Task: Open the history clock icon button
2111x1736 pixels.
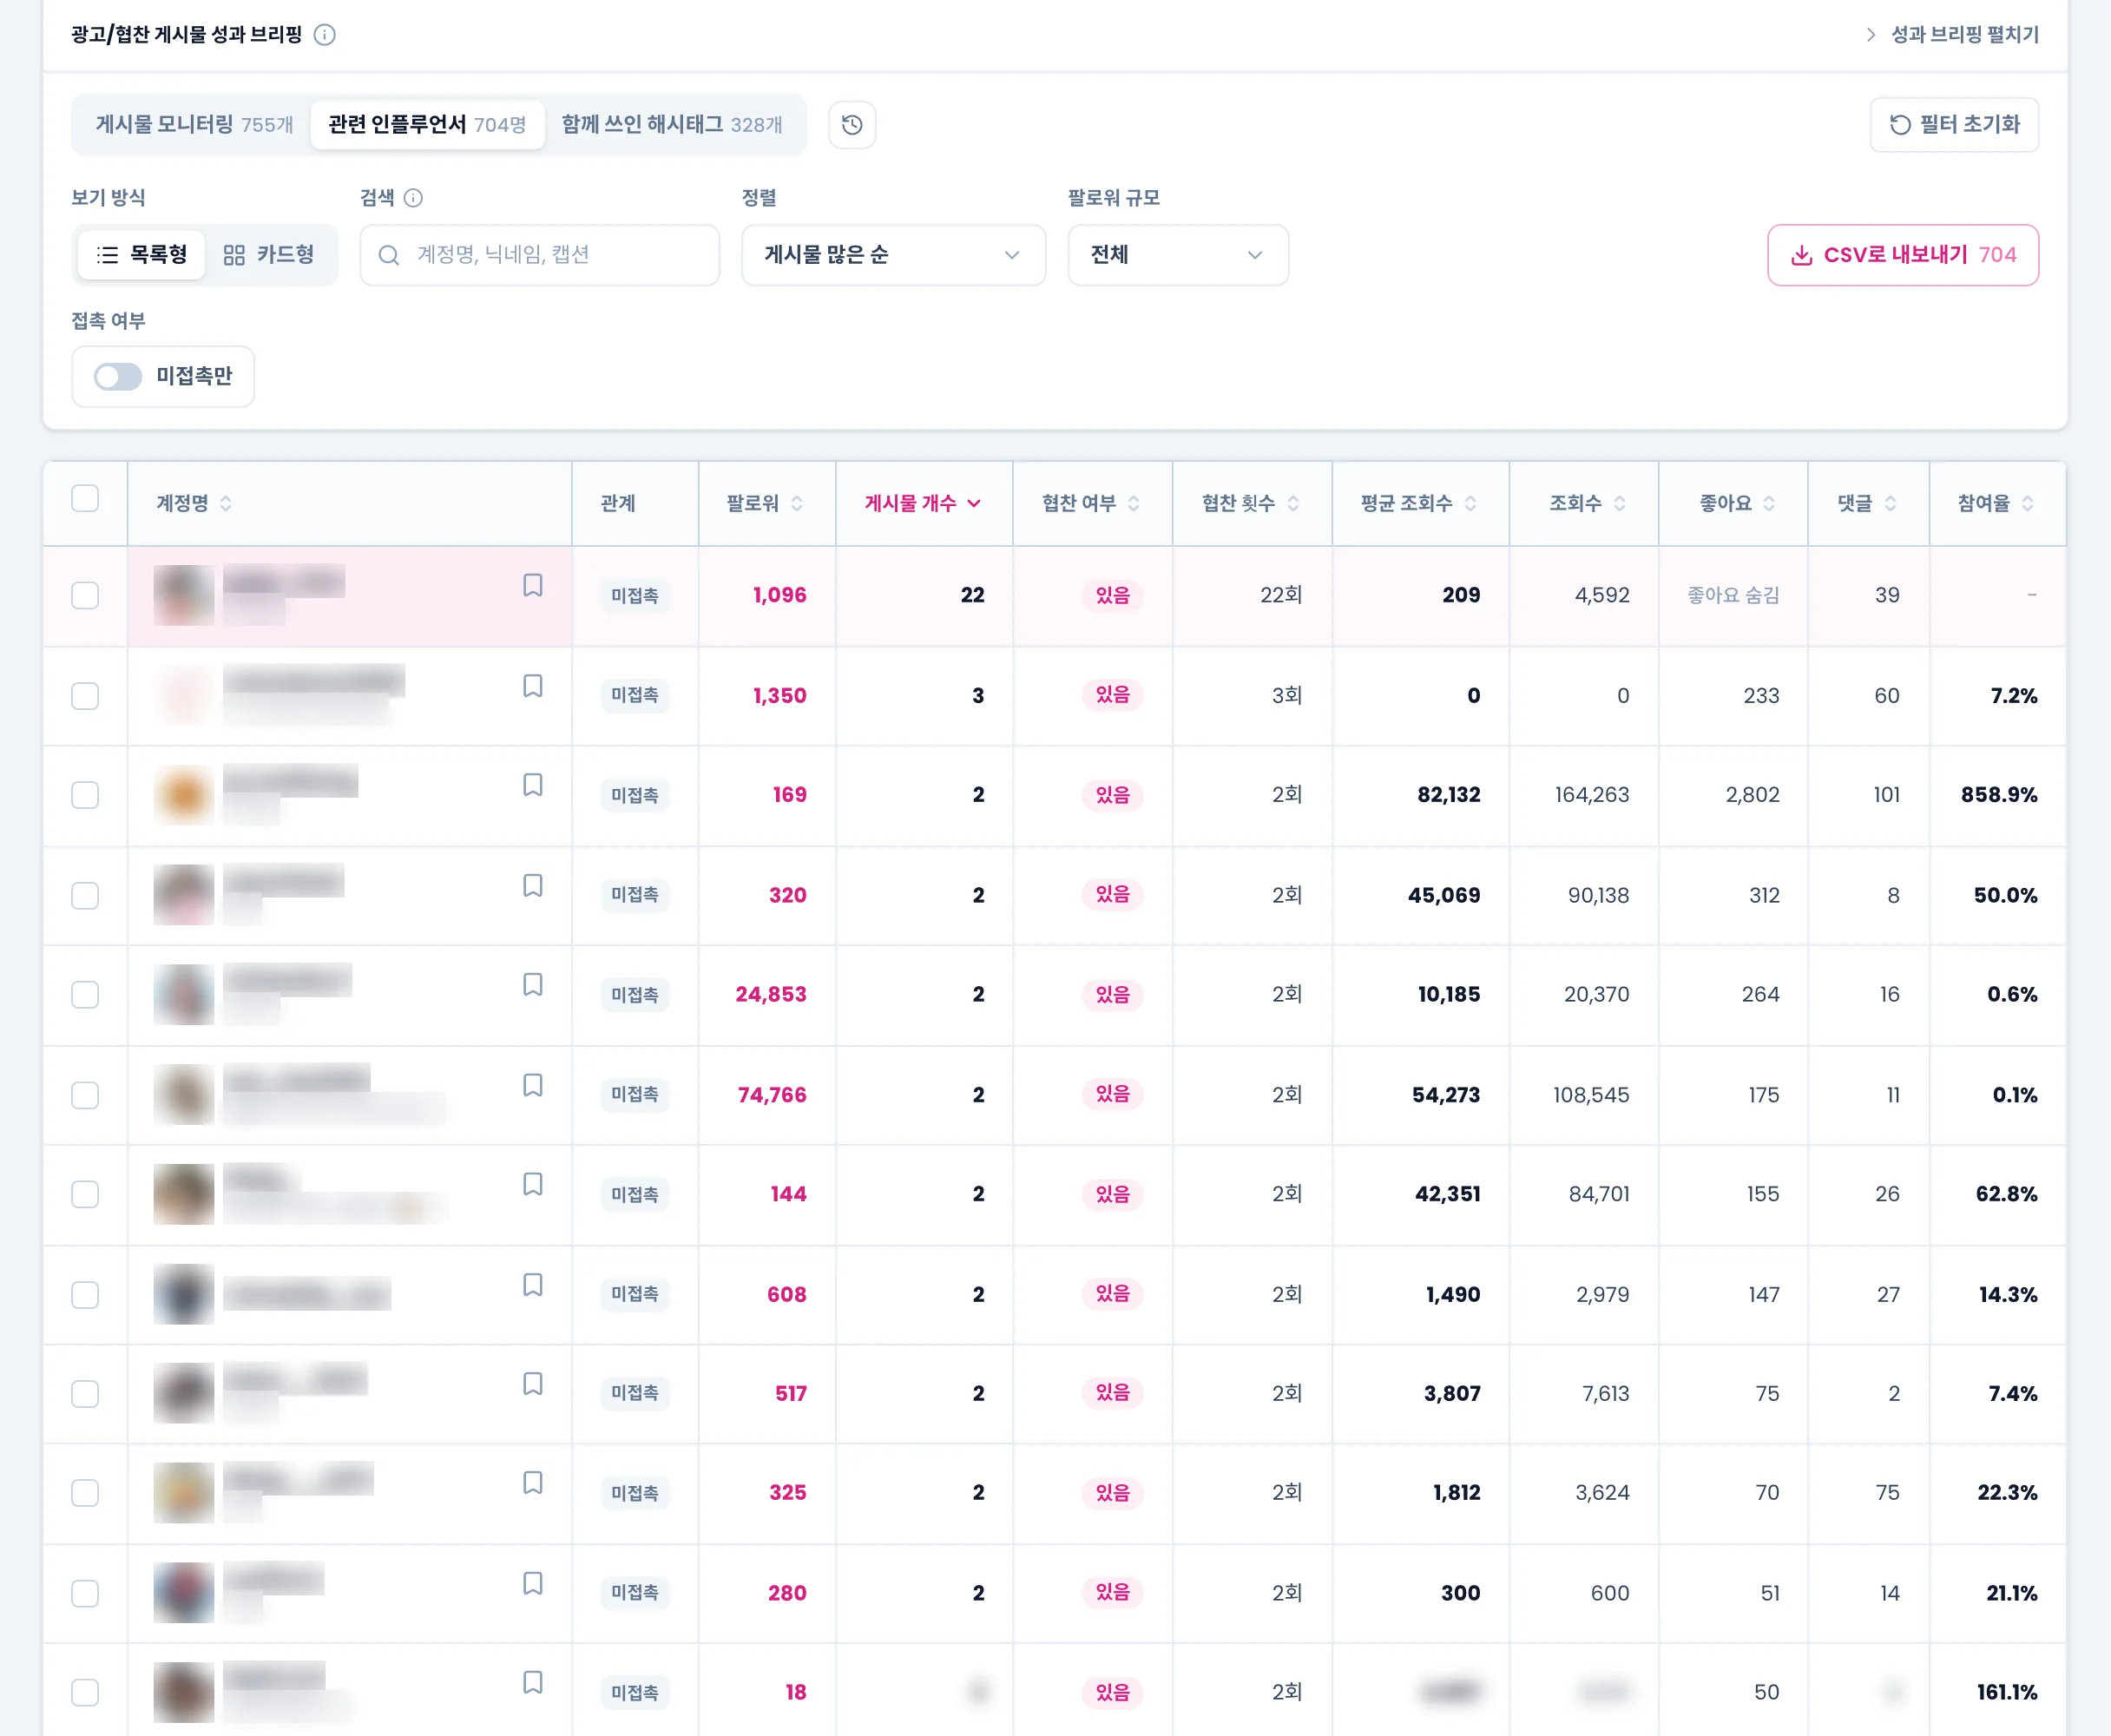Action: (852, 125)
